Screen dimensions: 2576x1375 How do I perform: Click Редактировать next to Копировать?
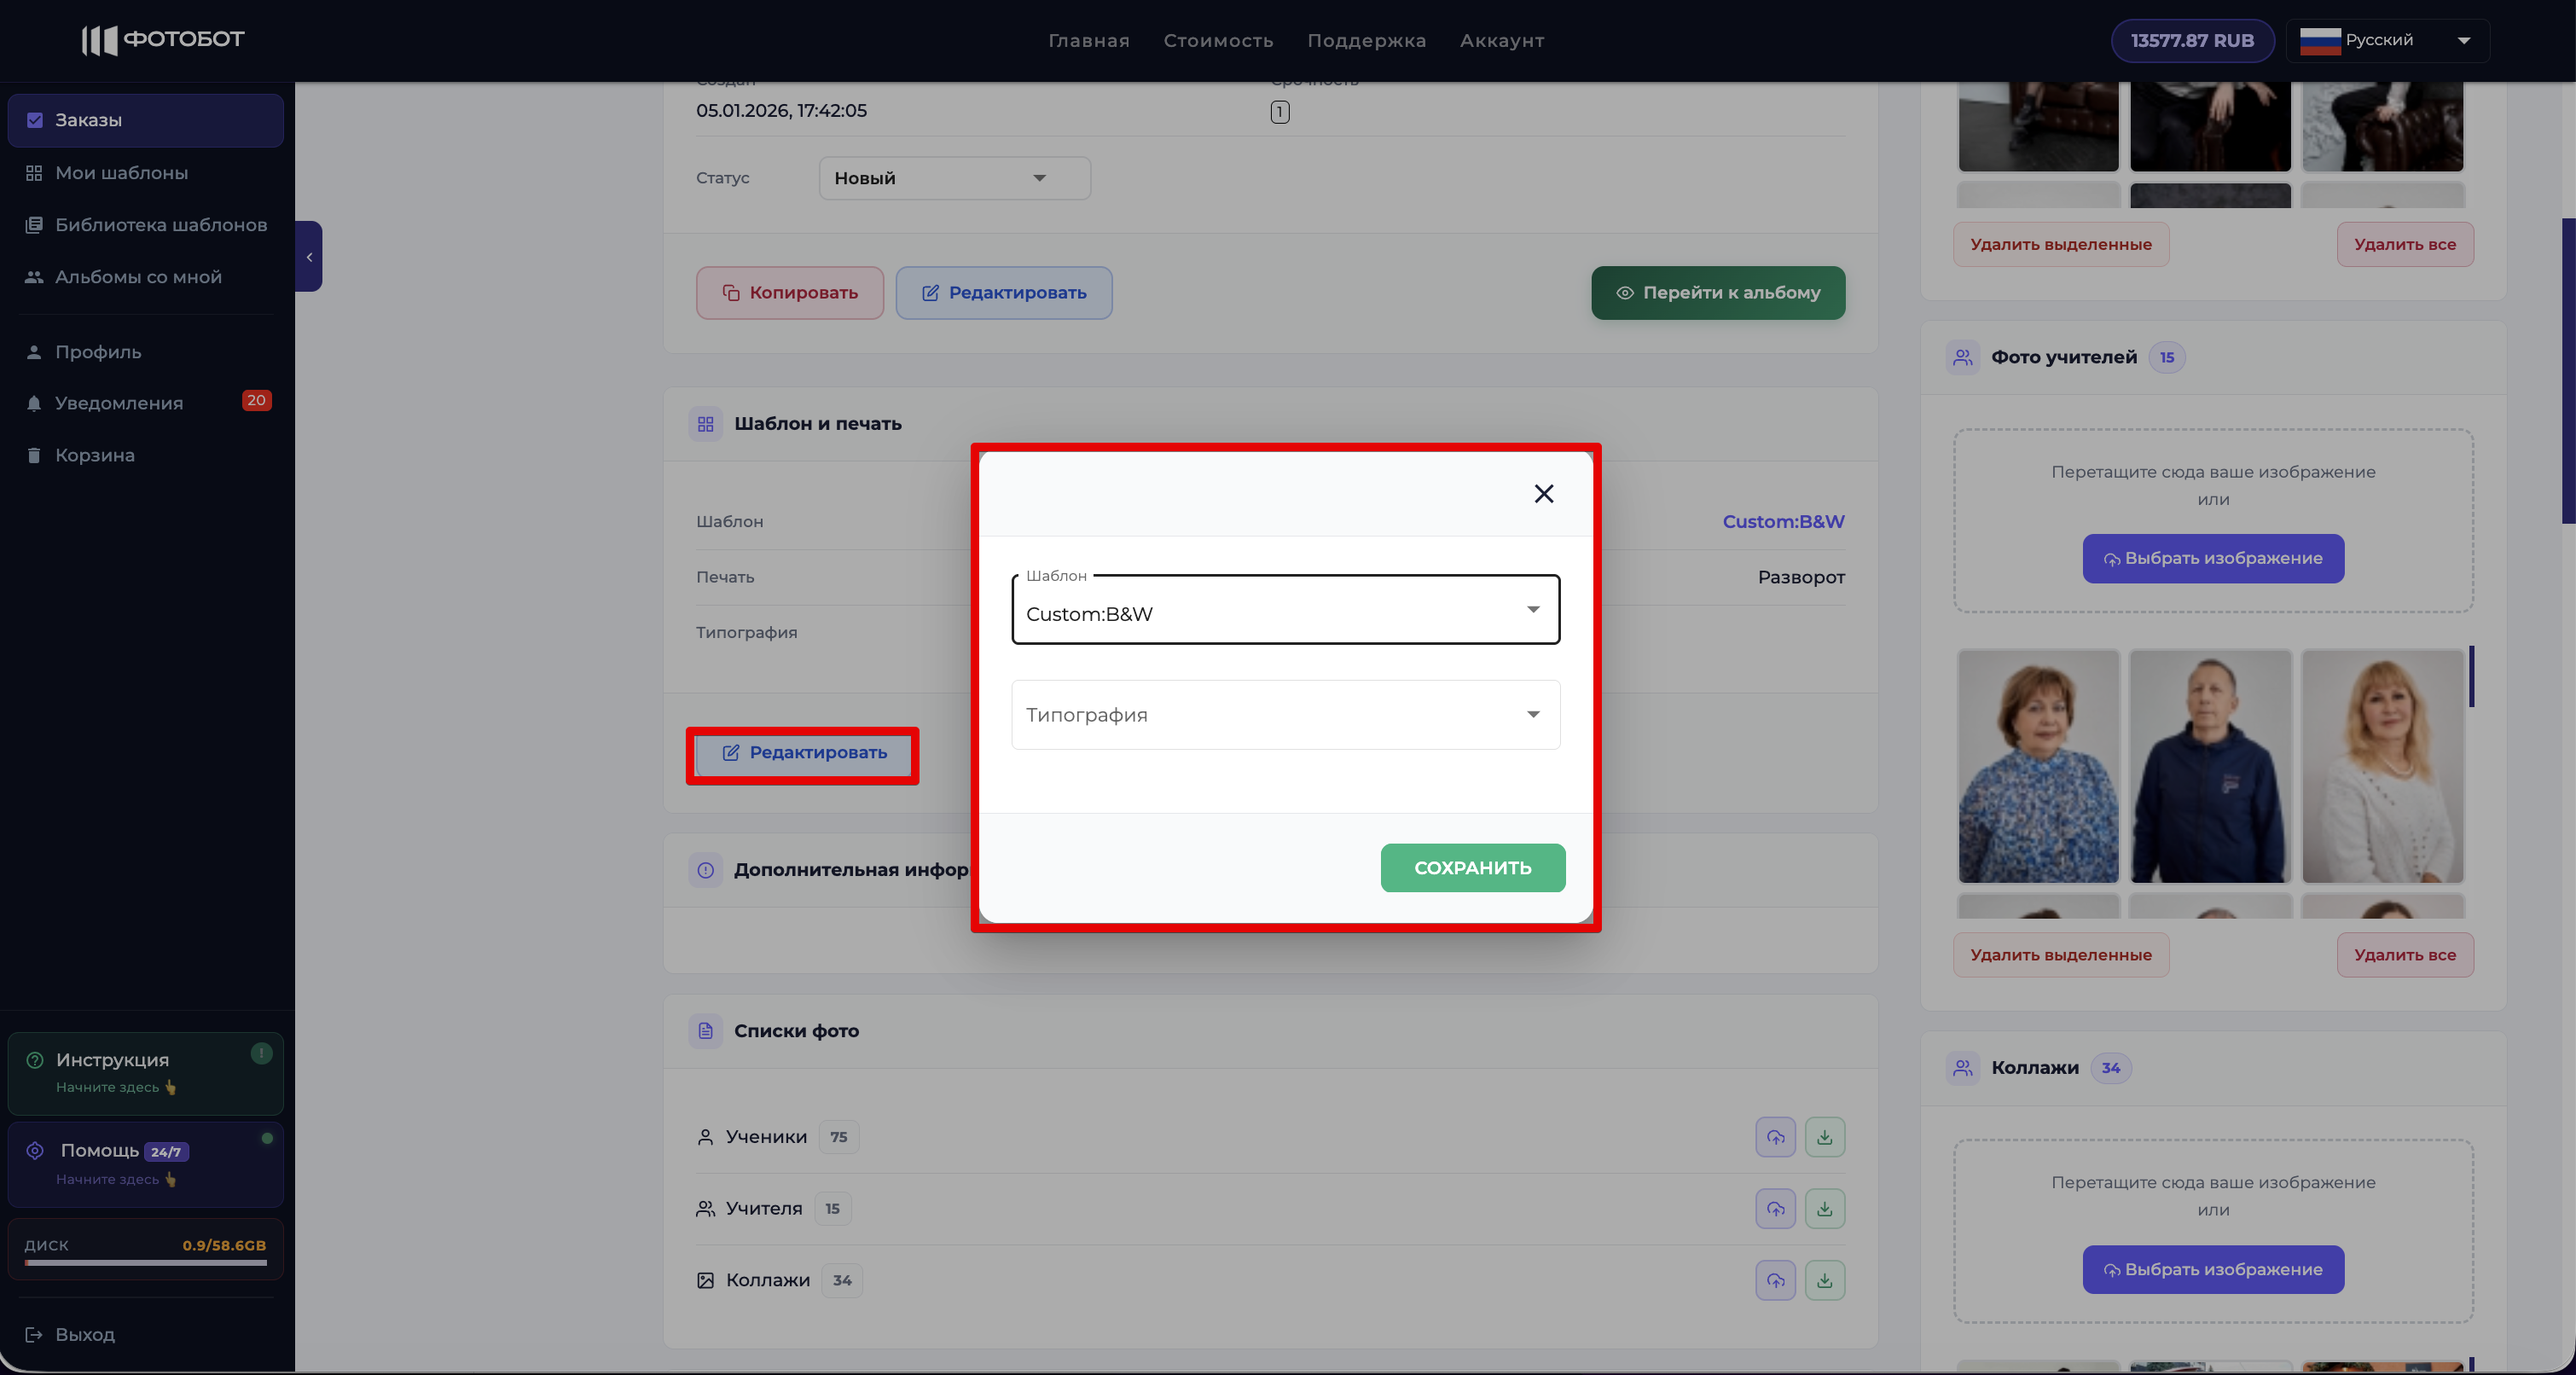(x=1004, y=293)
